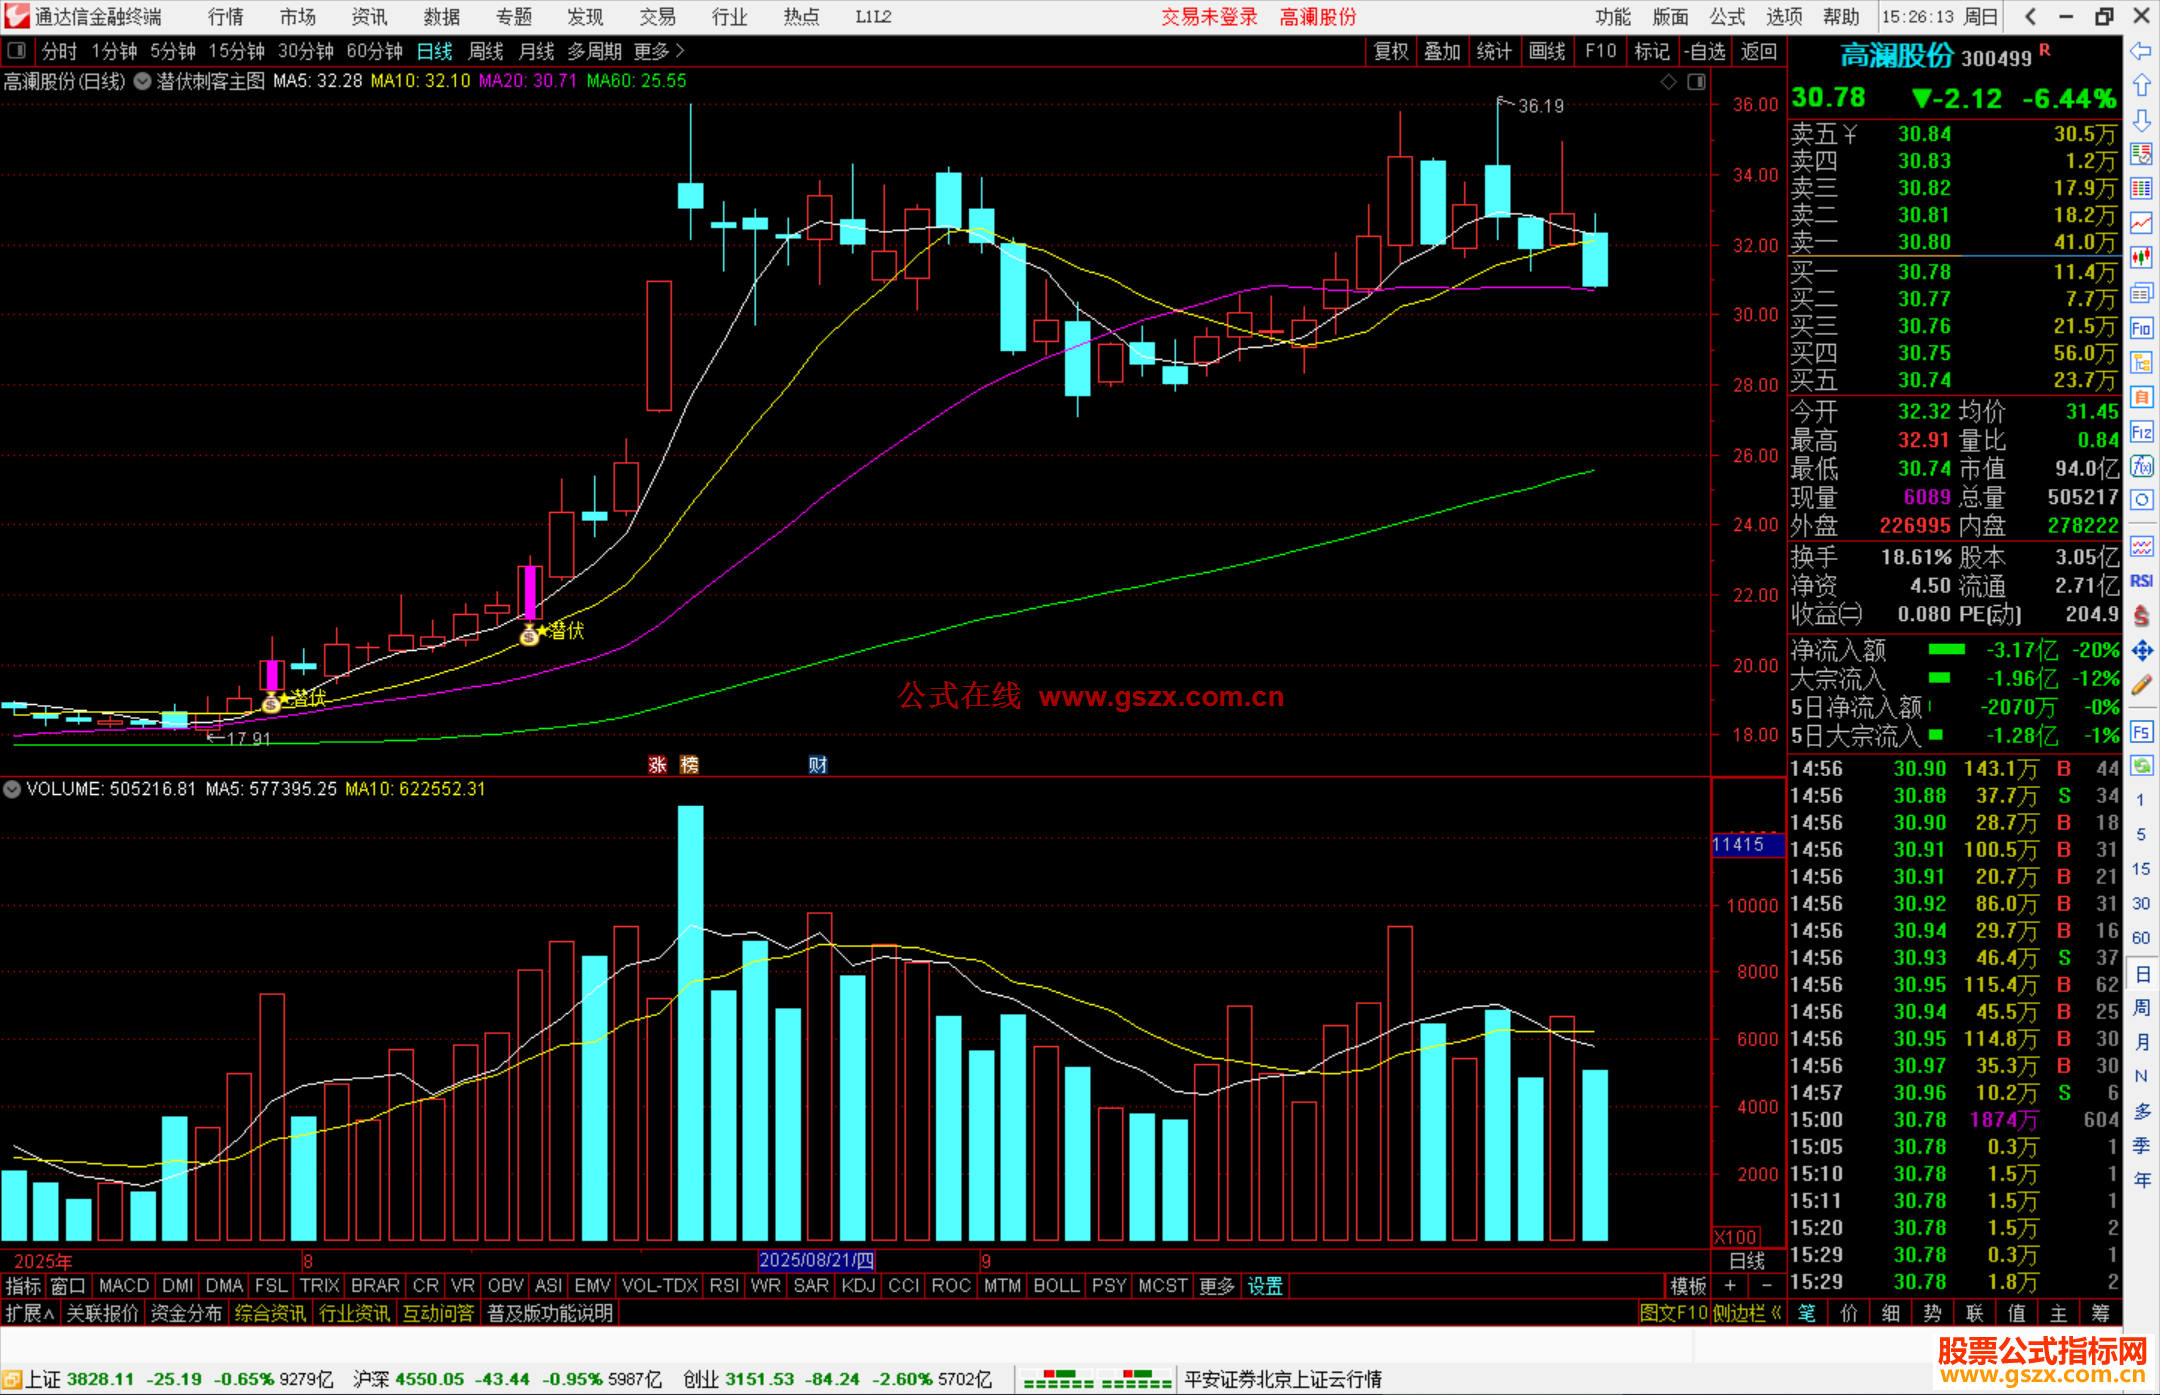The height and width of the screenshot is (1395, 2160).
Task: Click the 2025/08/21 date marker on timeline
Action: pyautogui.click(x=816, y=1260)
